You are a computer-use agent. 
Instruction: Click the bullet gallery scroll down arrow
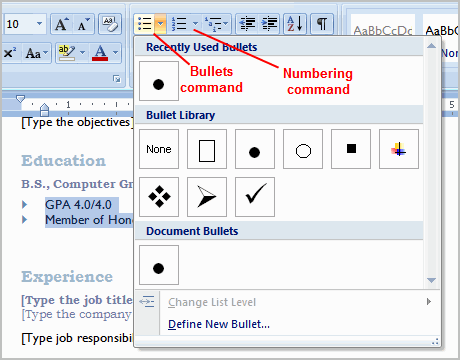point(431,280)
